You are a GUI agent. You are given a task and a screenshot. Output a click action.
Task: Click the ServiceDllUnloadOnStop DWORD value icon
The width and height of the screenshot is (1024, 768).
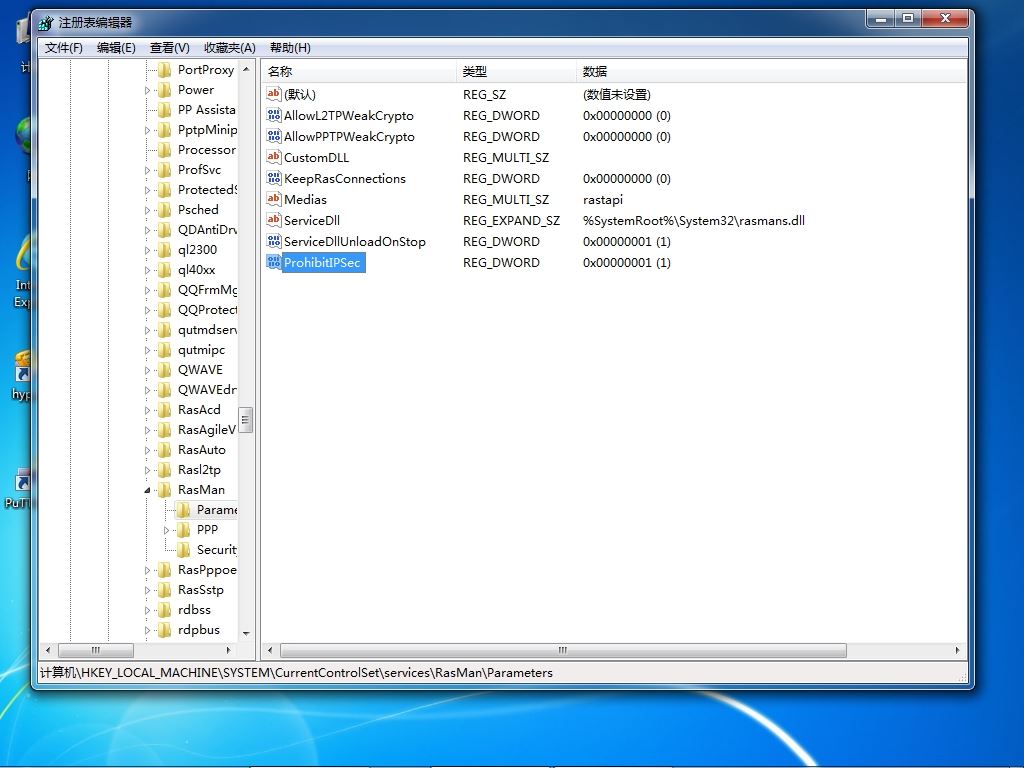274,241
